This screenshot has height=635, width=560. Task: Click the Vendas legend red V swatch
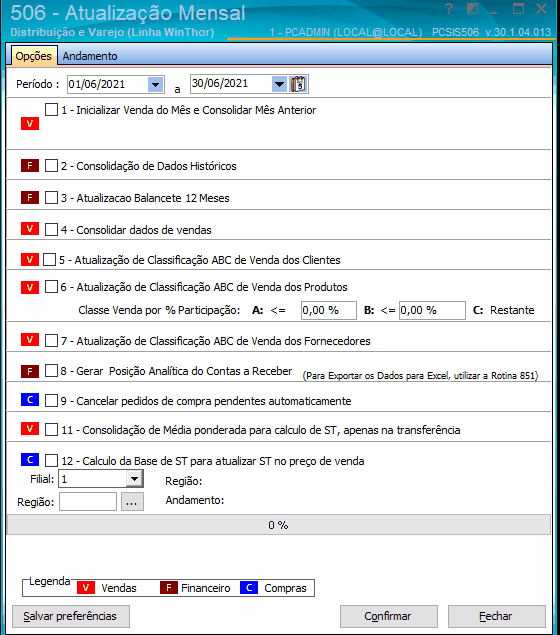[x=86, y=588]
